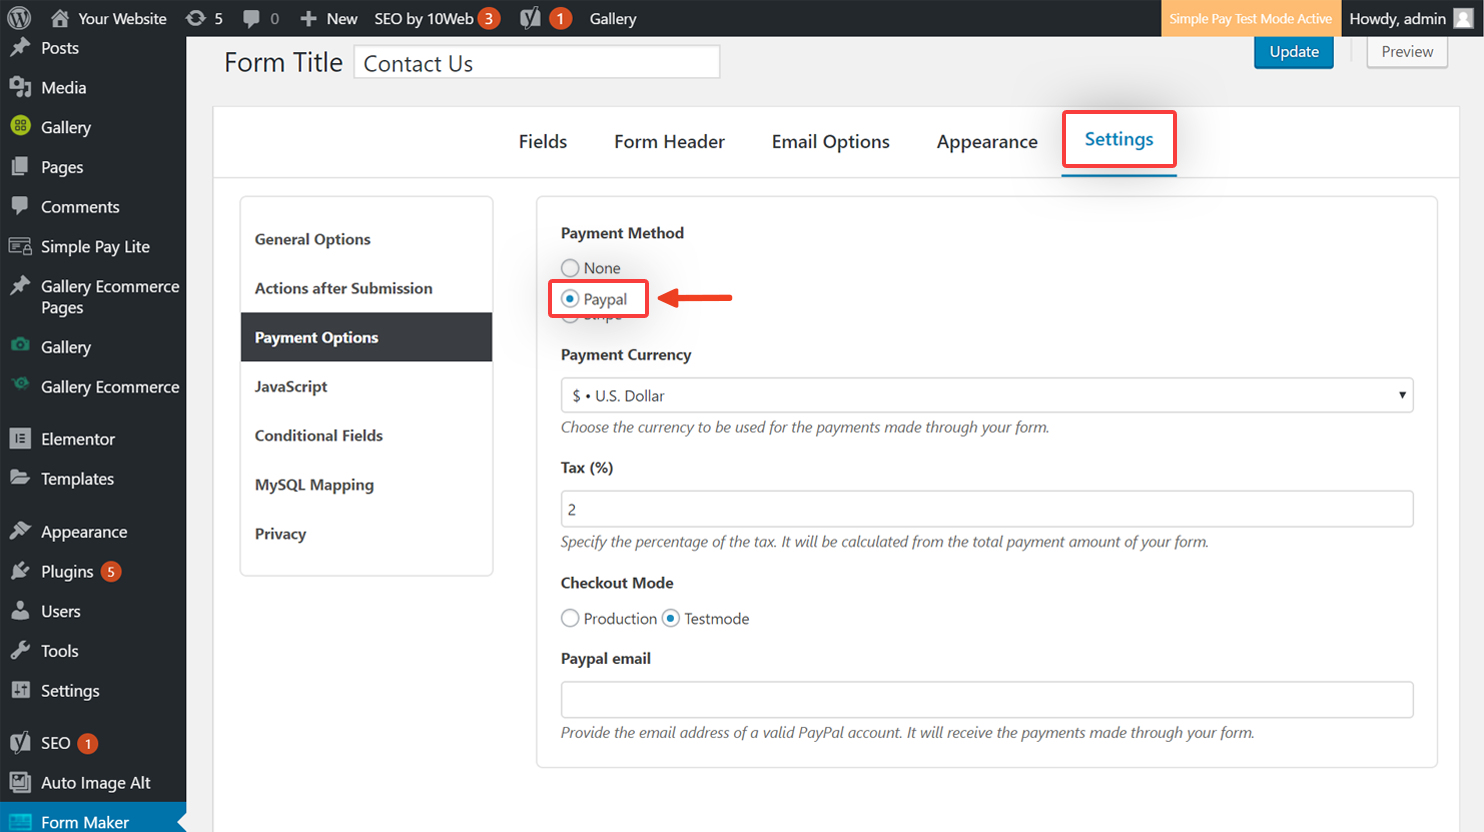The image size is (1484, 832).
Task: Open Actions after Submission section
Action: click(x=366, y=288)
